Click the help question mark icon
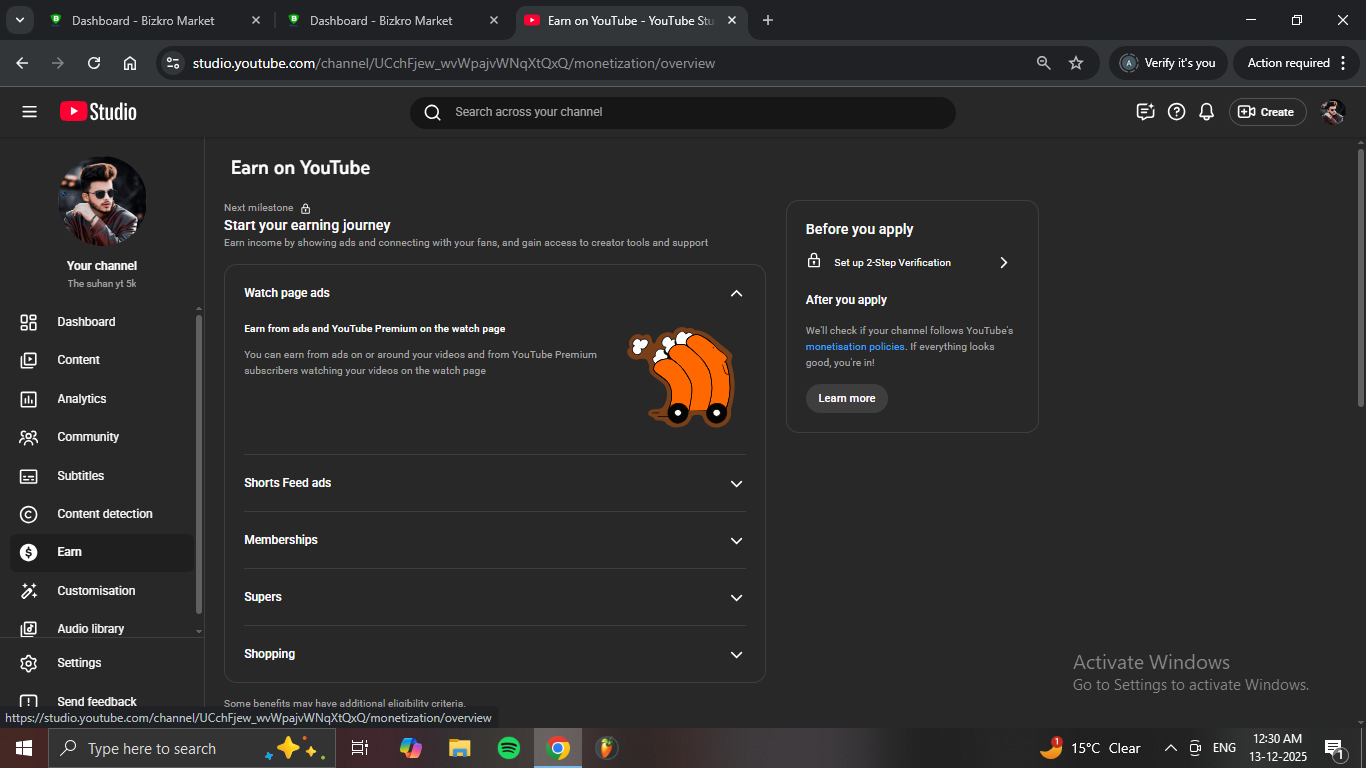1366x768 pixels. click(1177, 112)
